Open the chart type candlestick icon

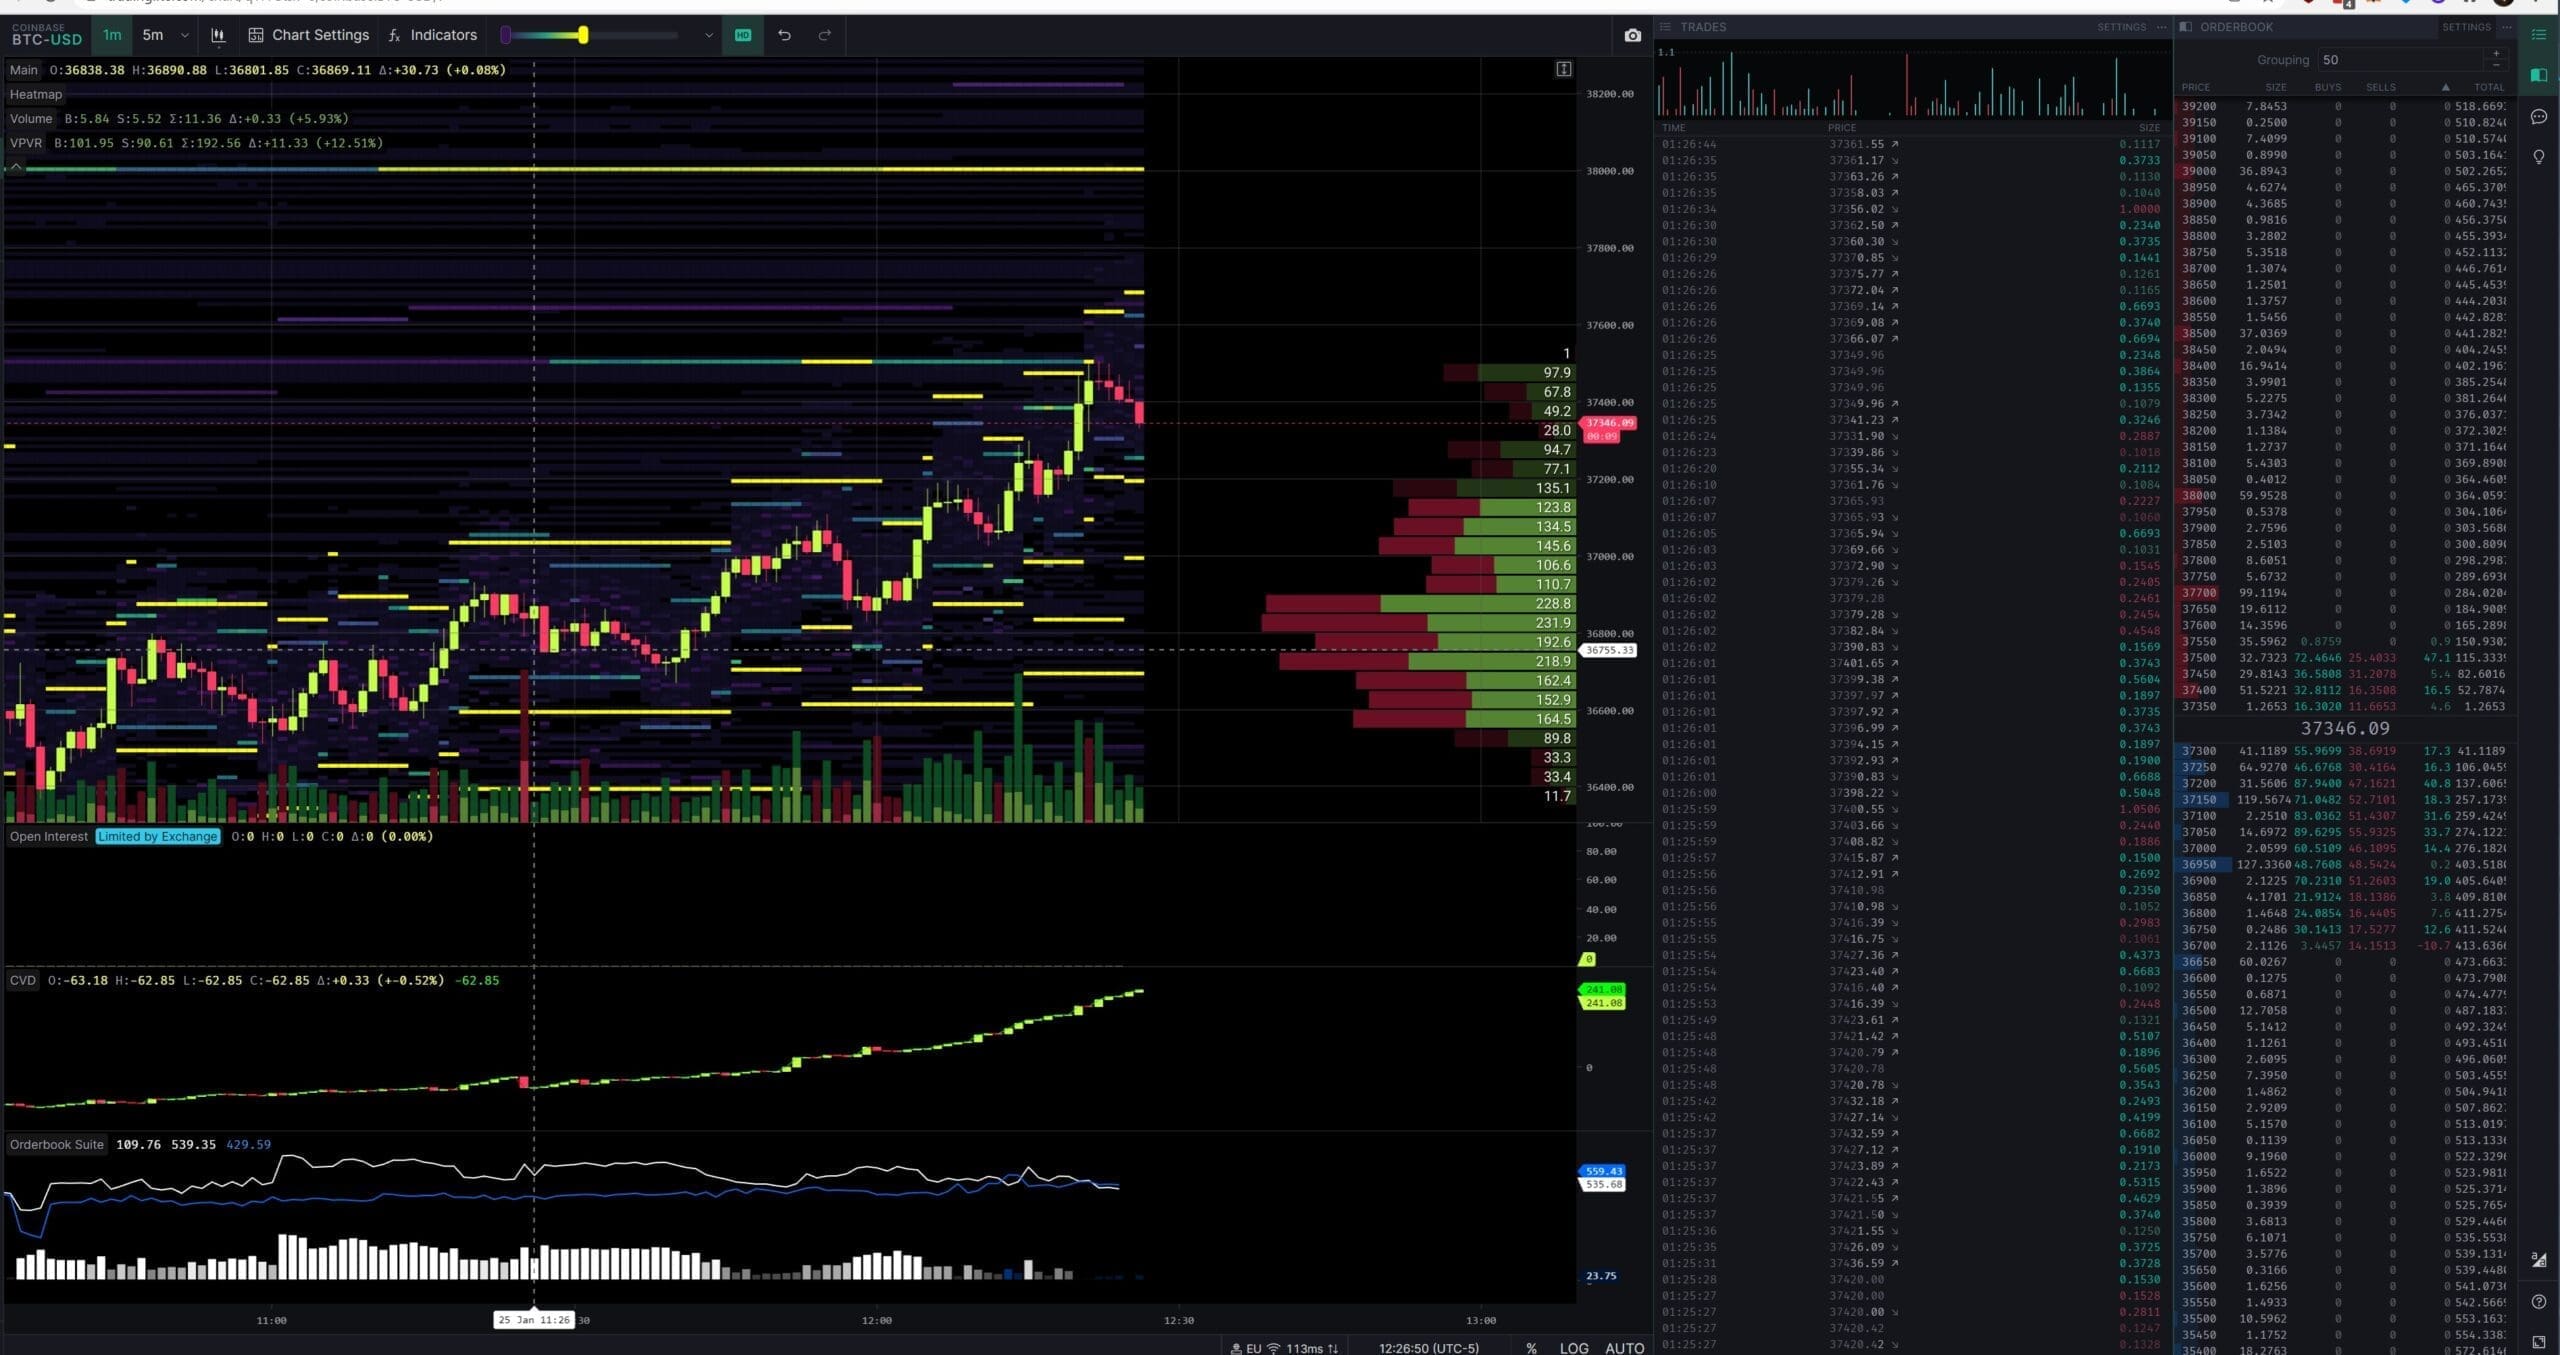point(218,35)
